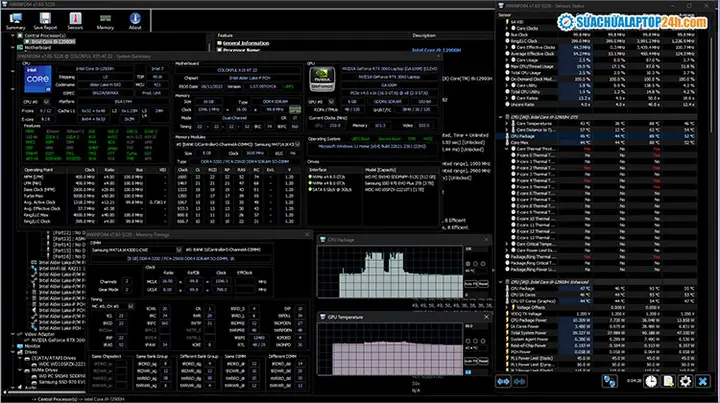This screenshot has height=403, width=720.
Task: Open the CPU #0 selector dropdown
Action: 46,101
